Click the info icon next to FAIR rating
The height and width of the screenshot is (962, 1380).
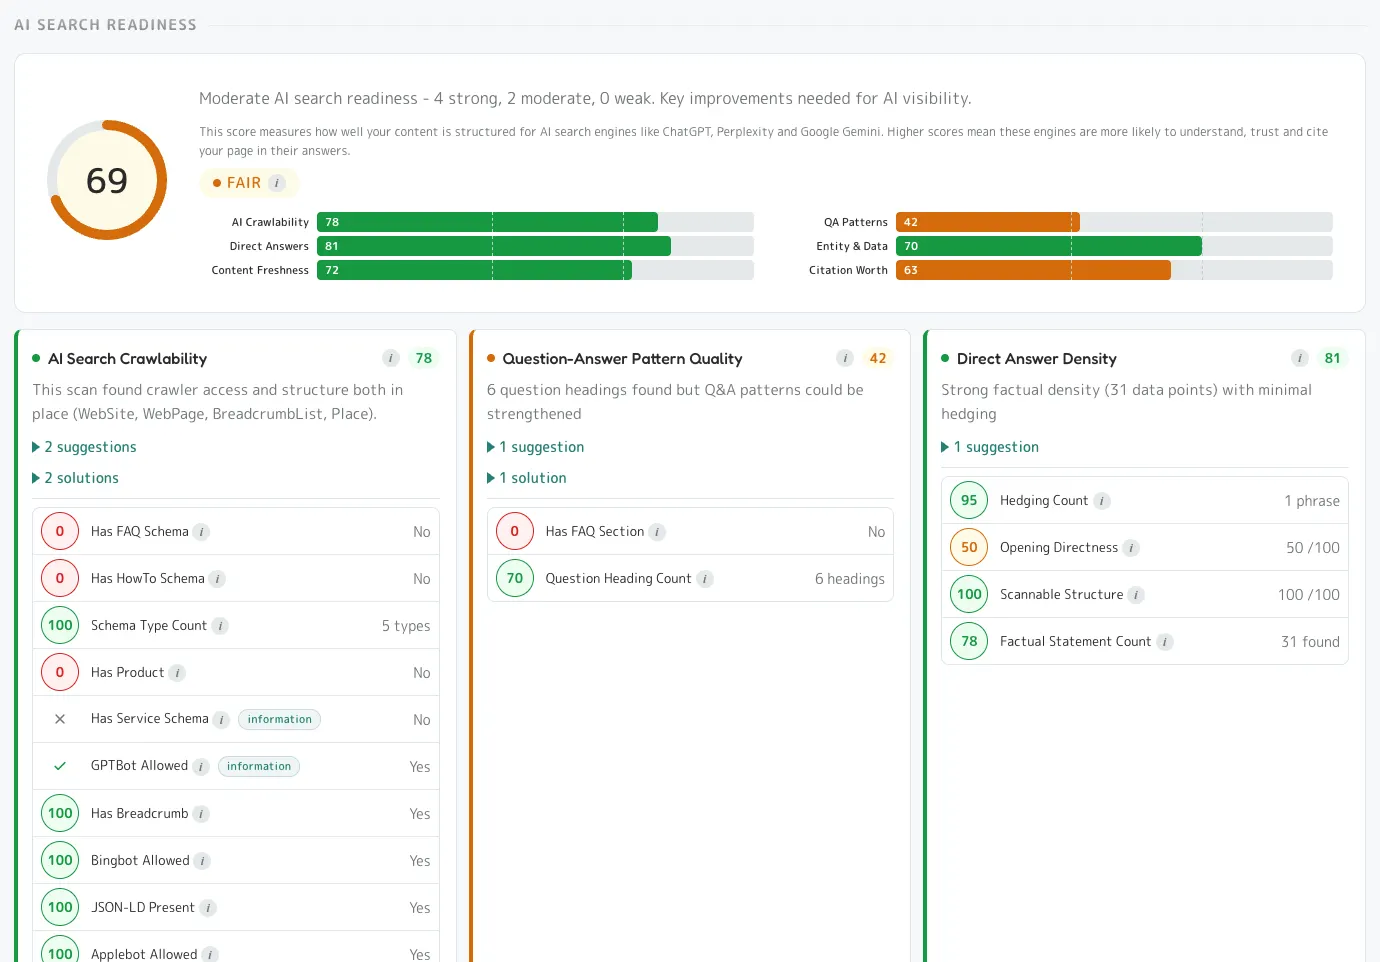point(278,183)
